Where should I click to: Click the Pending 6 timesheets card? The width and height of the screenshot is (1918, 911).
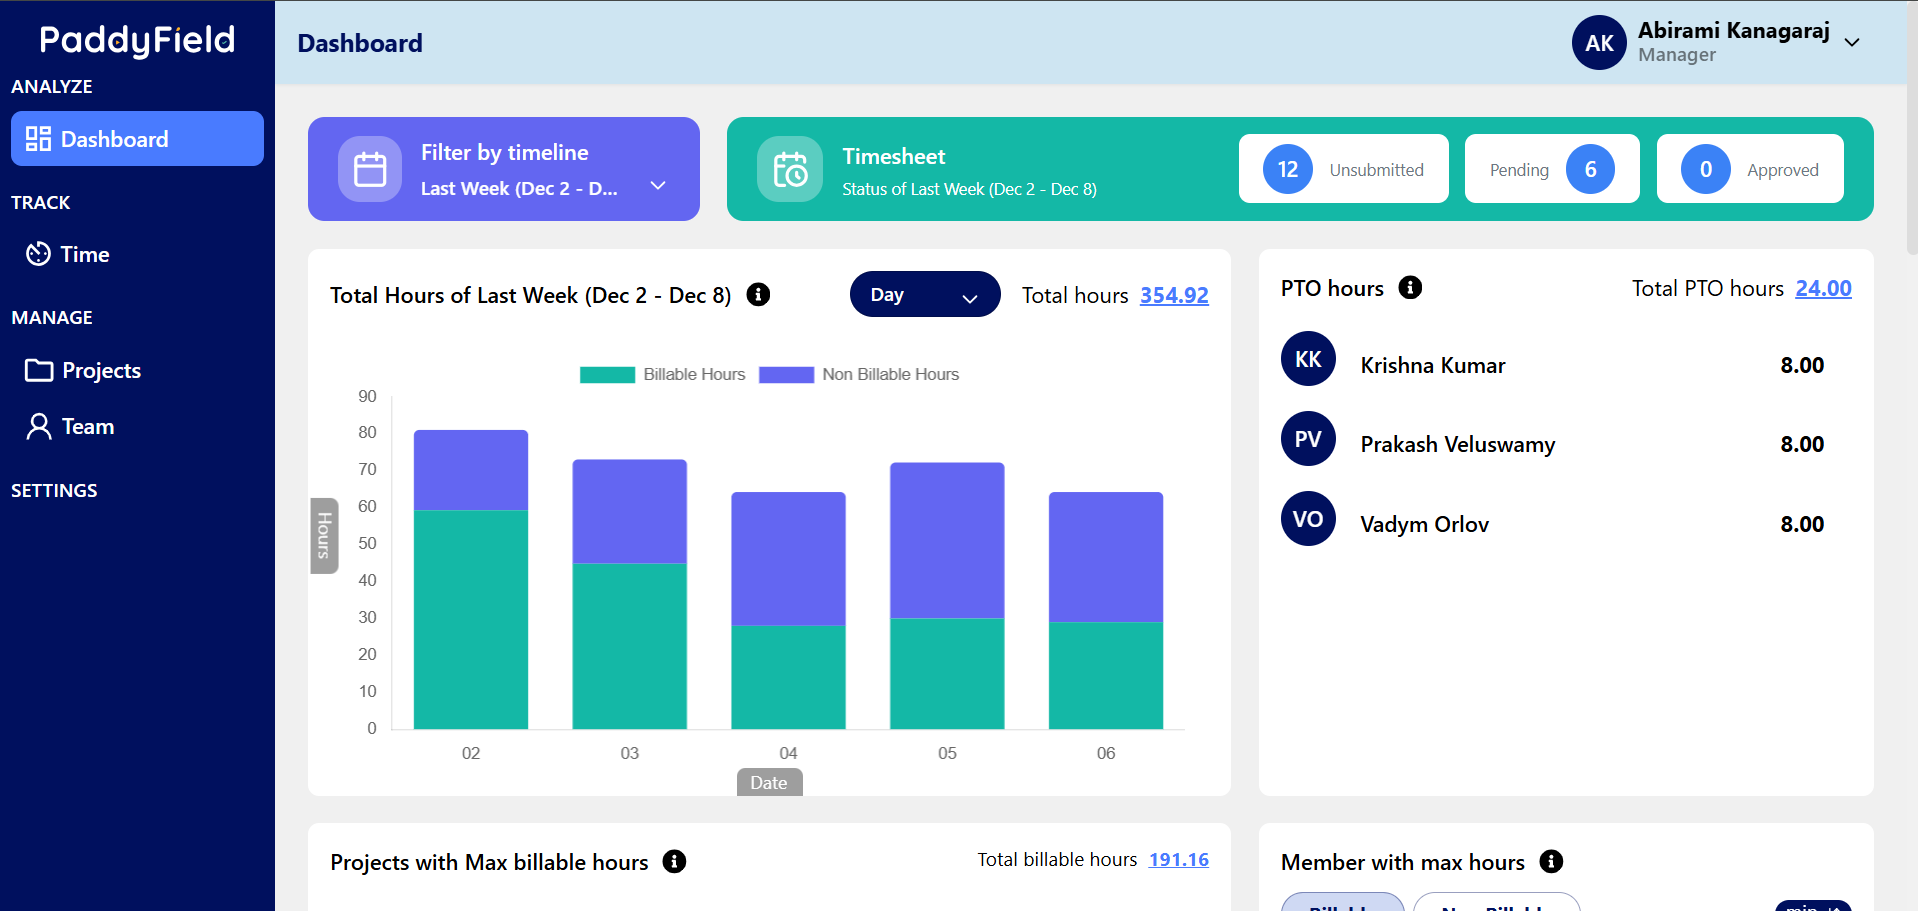tap(1552, 169)
